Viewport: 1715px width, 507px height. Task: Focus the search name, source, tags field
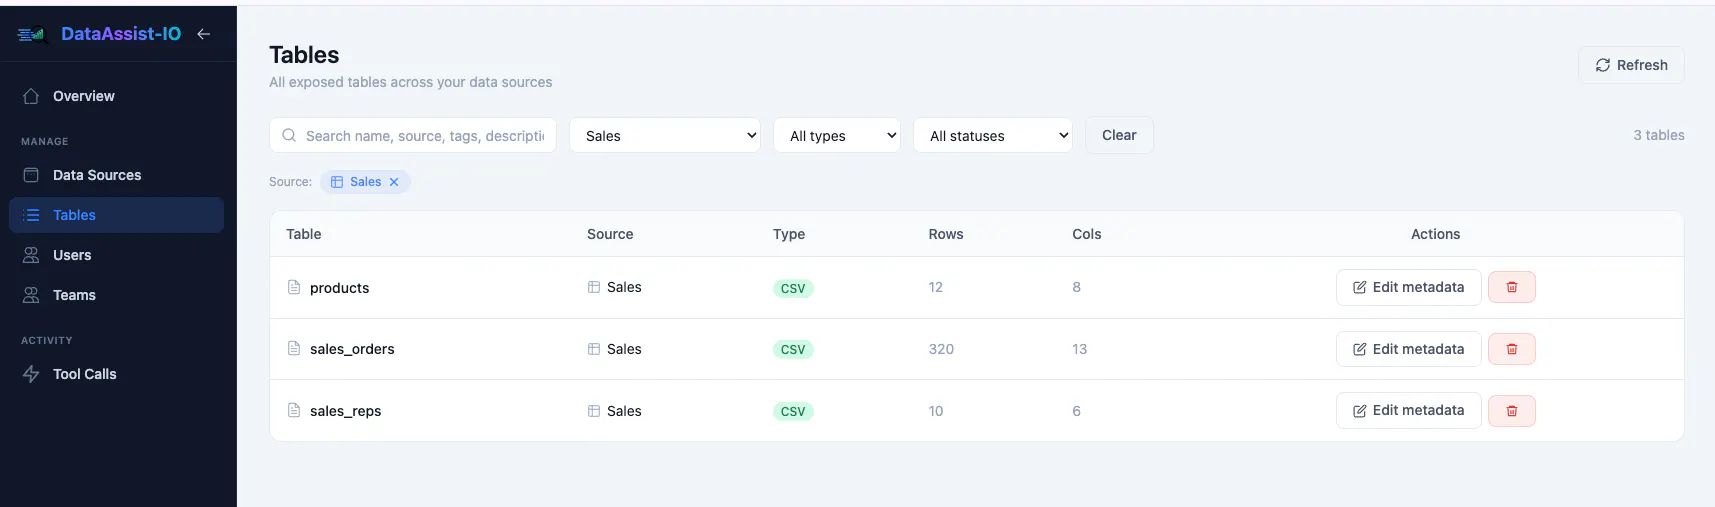[413, 135]
